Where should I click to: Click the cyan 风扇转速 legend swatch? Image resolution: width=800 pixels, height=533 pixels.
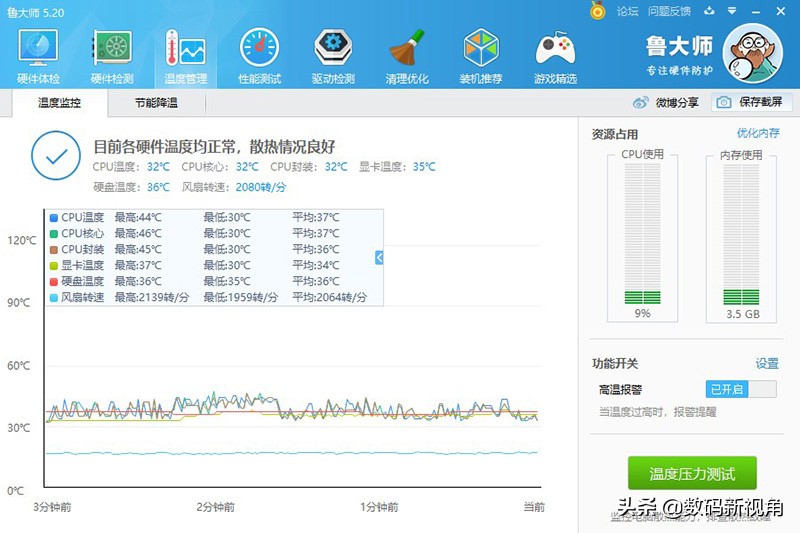pyautogui.click(x=54, y=297)
